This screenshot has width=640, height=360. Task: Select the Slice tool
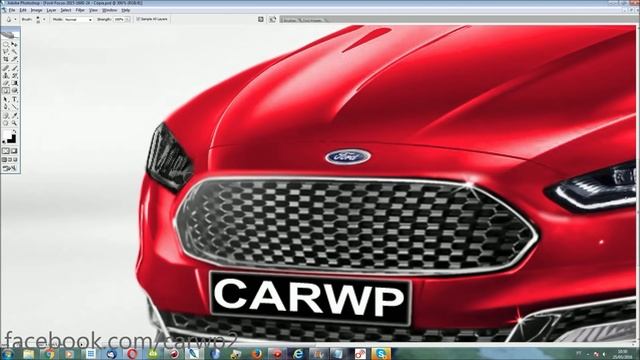[15, 59]
